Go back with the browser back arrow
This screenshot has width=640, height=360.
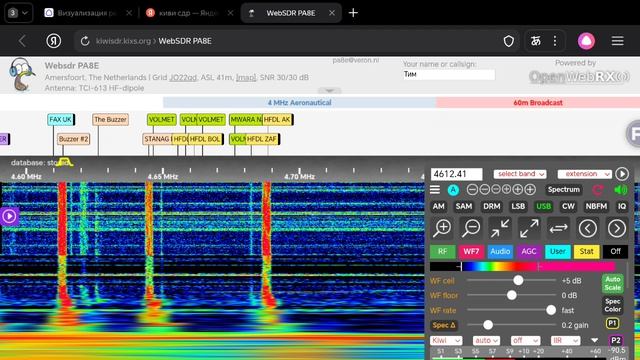tap(22, 41)
